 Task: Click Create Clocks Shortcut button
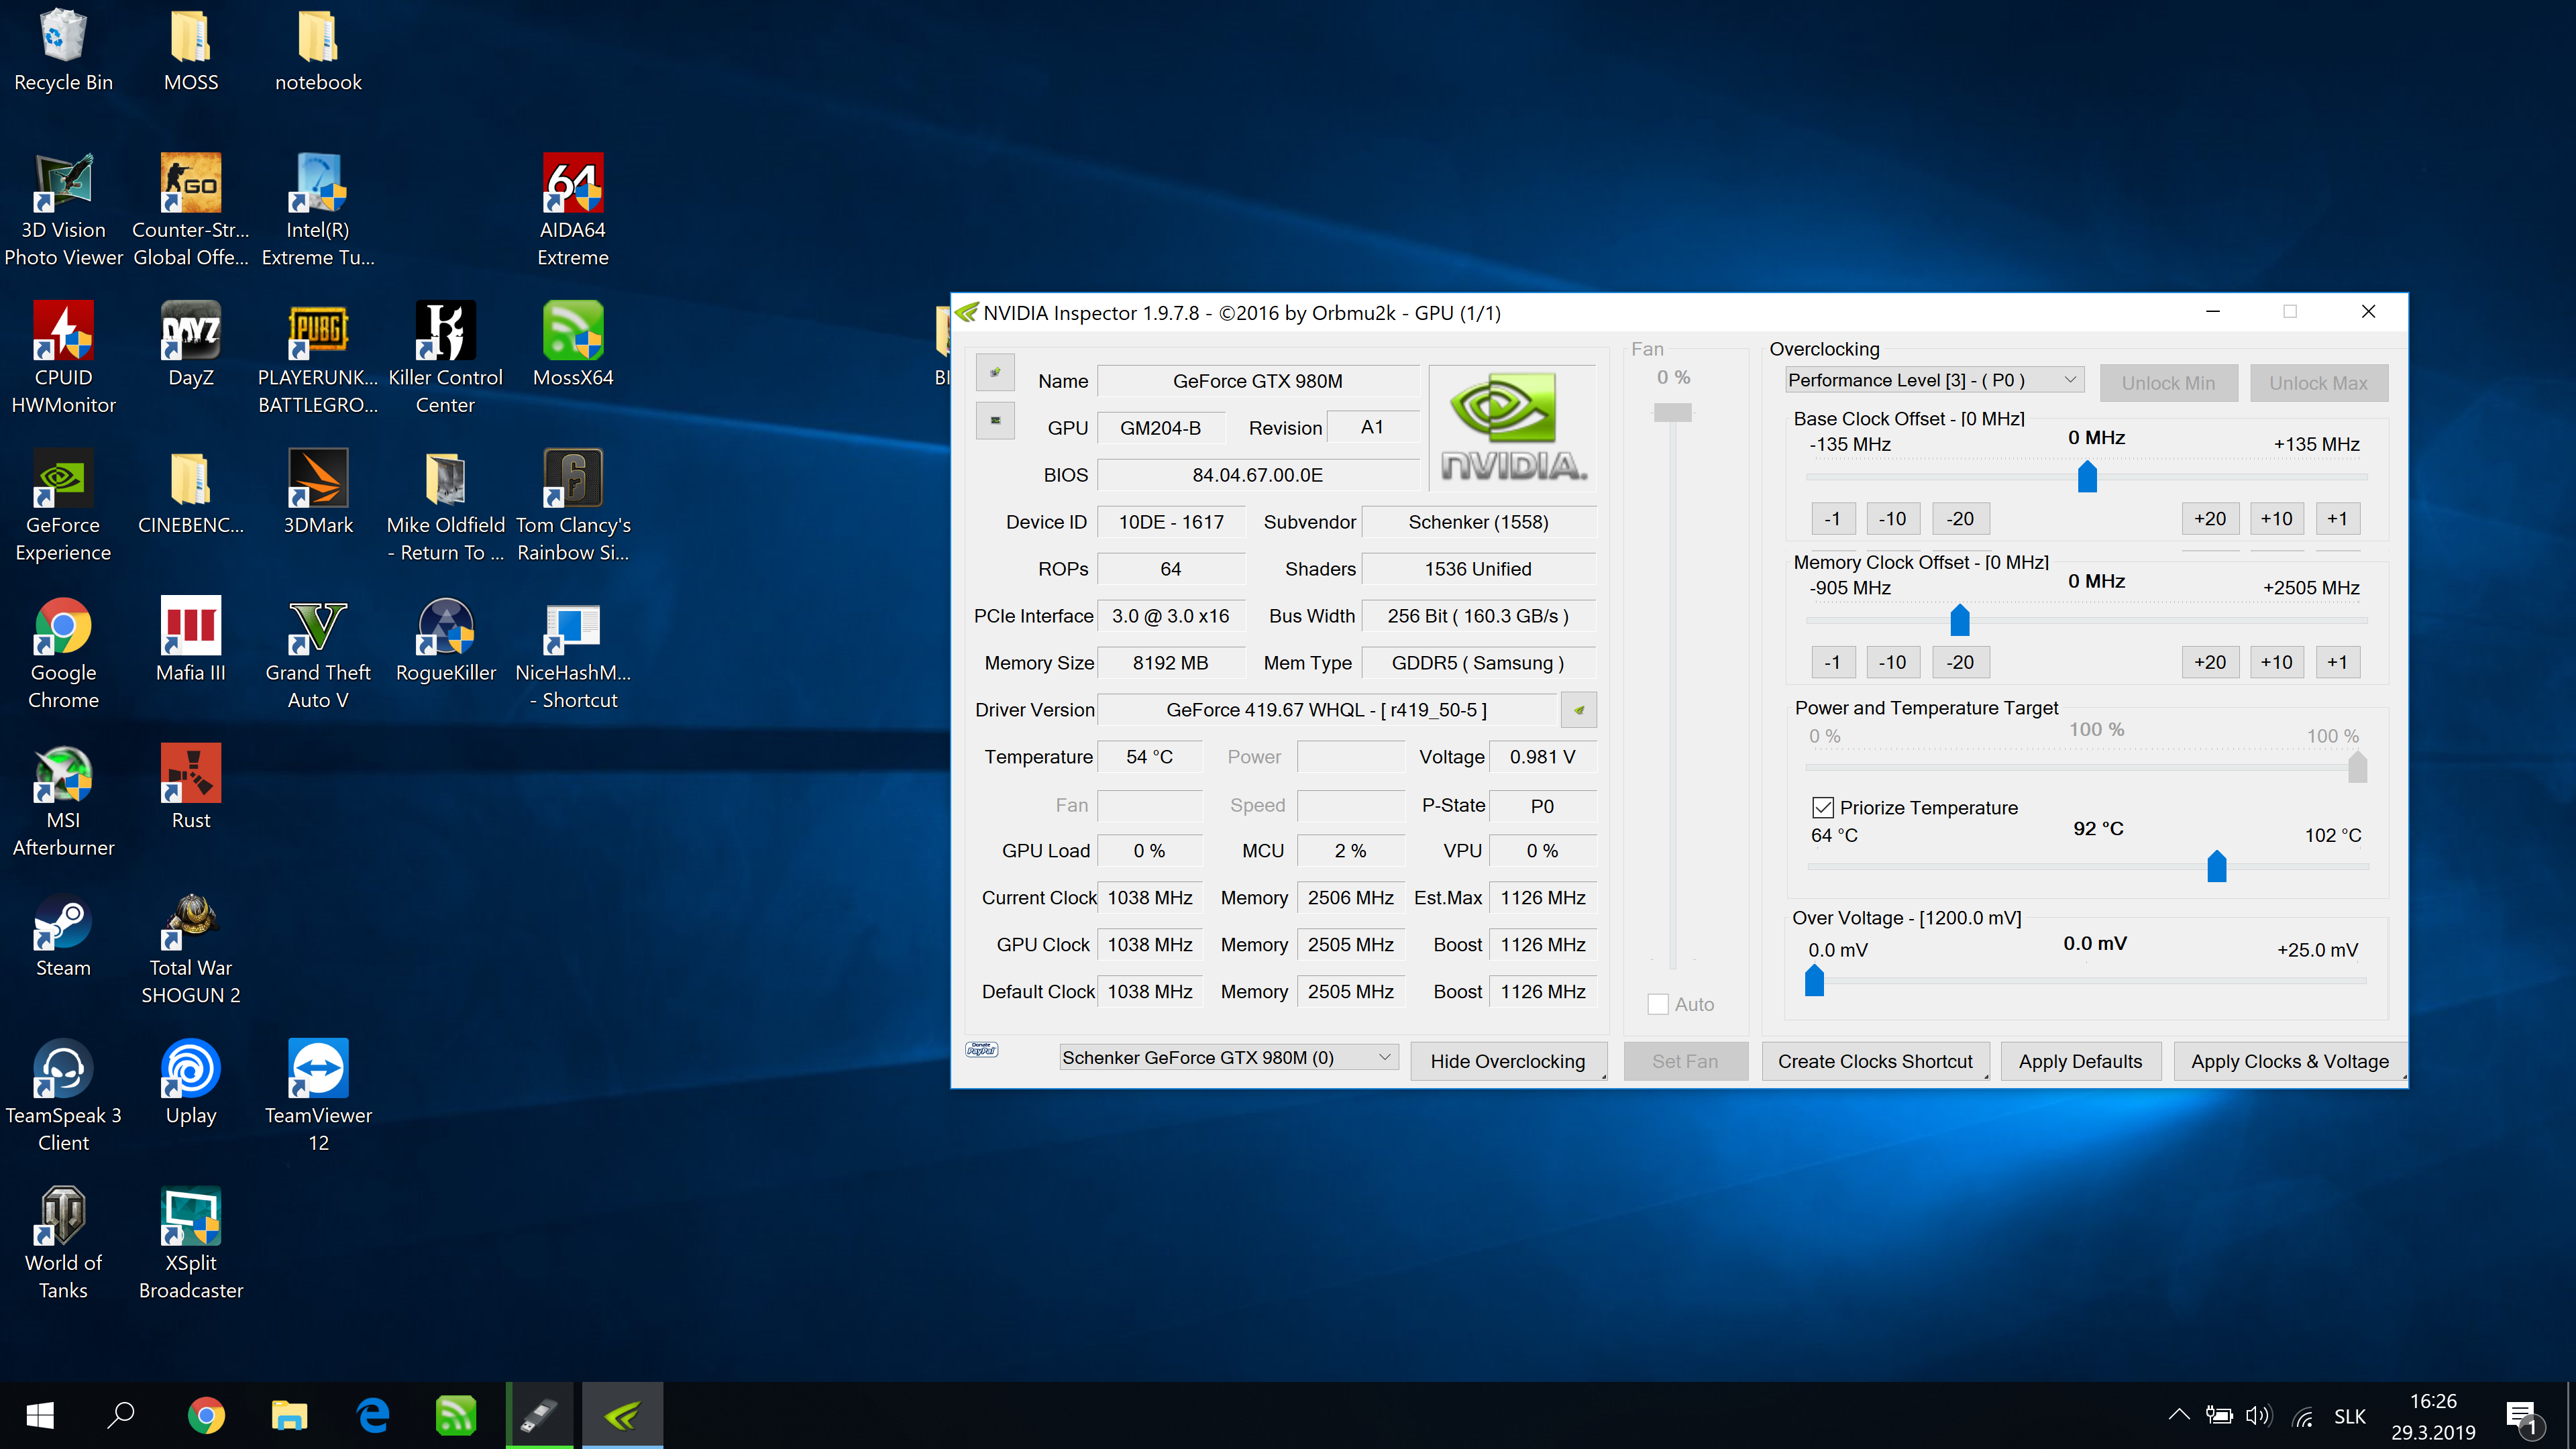(1875, 1061)
